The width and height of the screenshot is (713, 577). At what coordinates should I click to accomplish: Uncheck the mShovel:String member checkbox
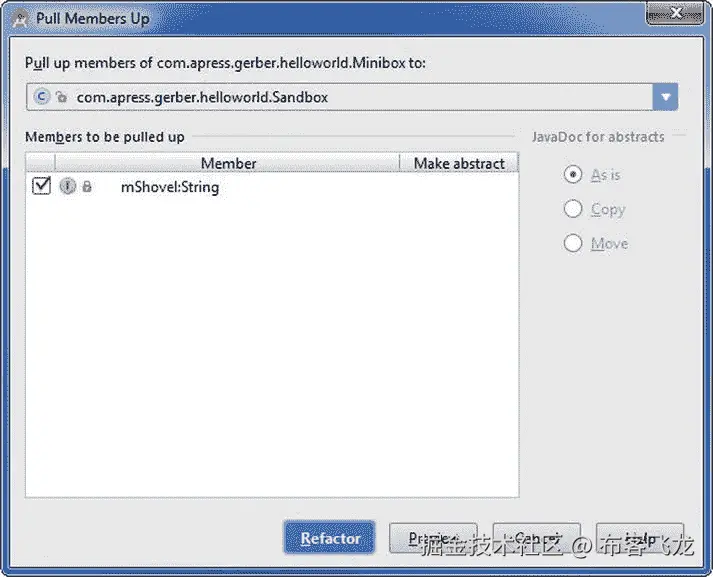click(x=41, y=186)
